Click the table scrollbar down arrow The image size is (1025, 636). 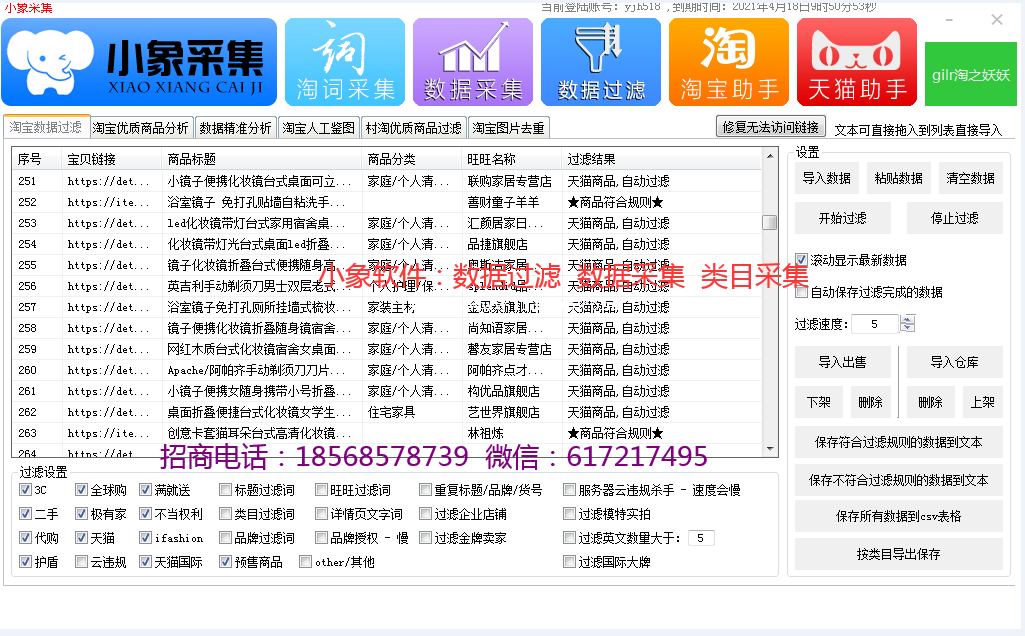770,448
